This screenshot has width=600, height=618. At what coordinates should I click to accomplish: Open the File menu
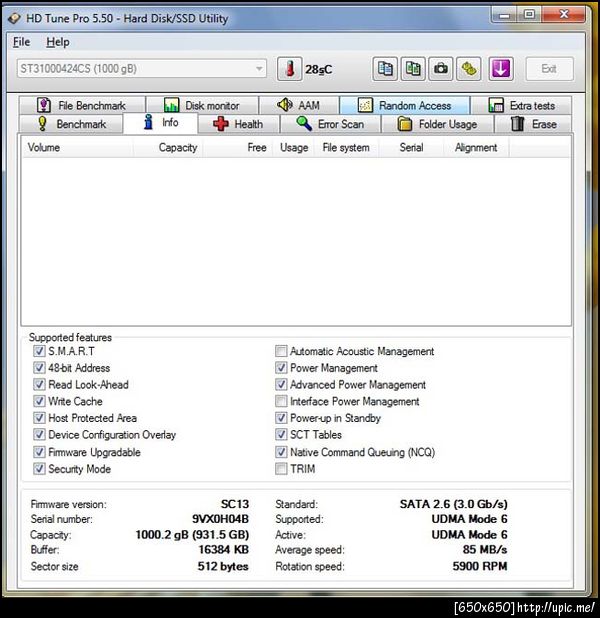[21, 42]
